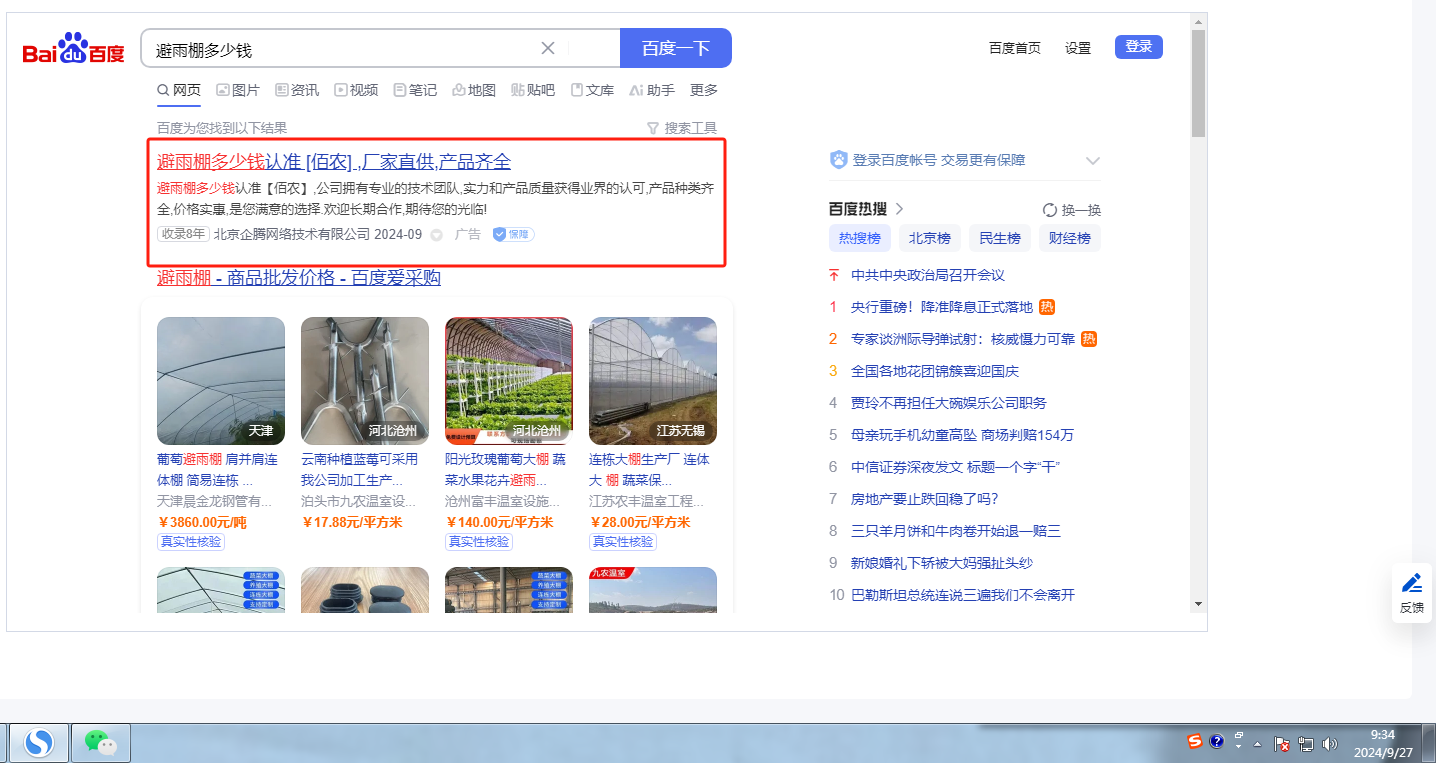Image resolution: width=1436 pixels, height=763 pixels.
Task: Open the volume speaker tray icon
Action: [1330, 744]
